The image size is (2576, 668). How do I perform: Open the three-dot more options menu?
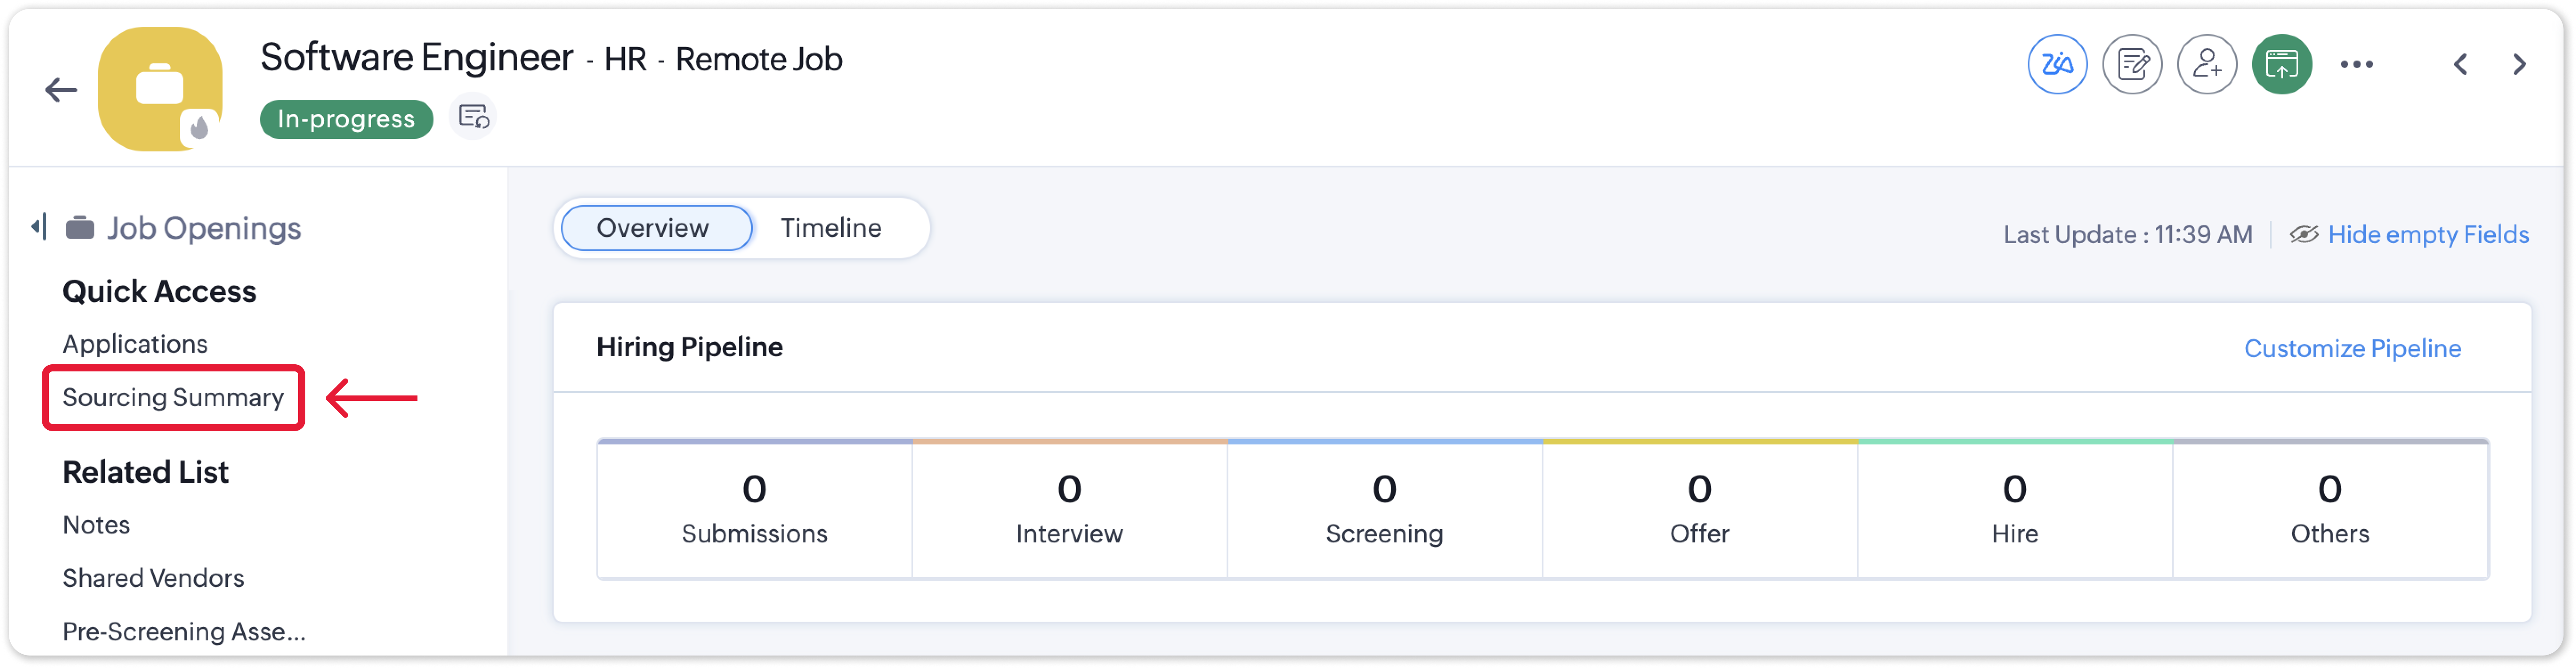pos(2356,64)
